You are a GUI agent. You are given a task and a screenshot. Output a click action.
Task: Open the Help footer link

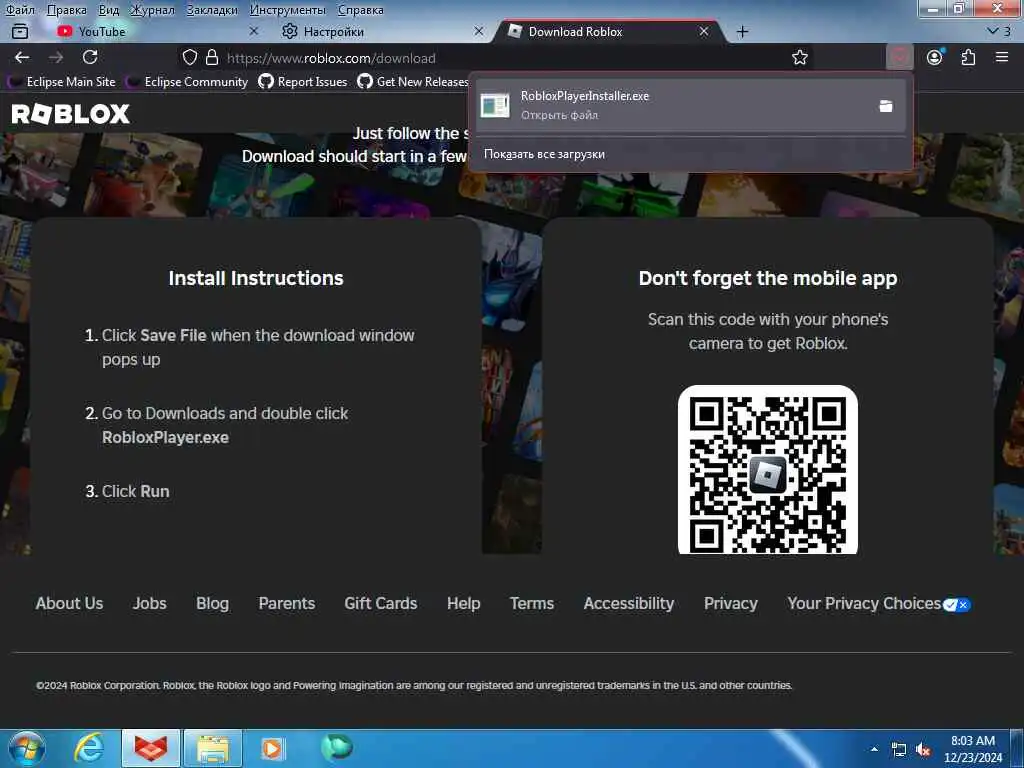464,603
